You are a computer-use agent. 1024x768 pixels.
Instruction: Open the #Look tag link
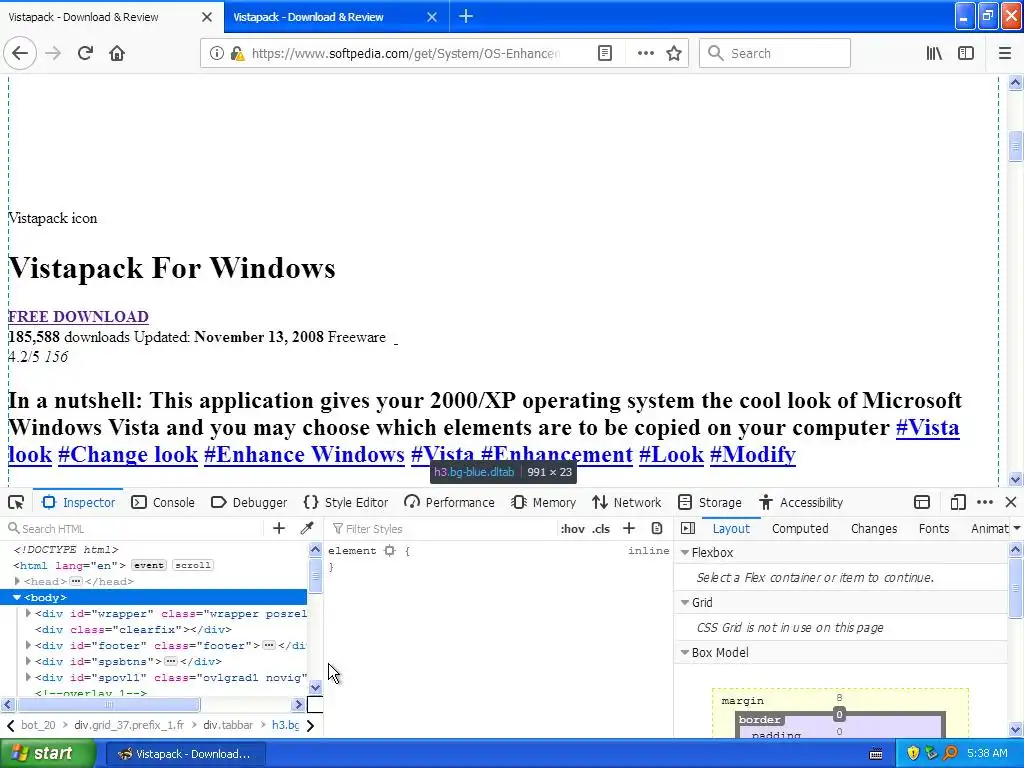pyautogui.click(x=671, y=455)
